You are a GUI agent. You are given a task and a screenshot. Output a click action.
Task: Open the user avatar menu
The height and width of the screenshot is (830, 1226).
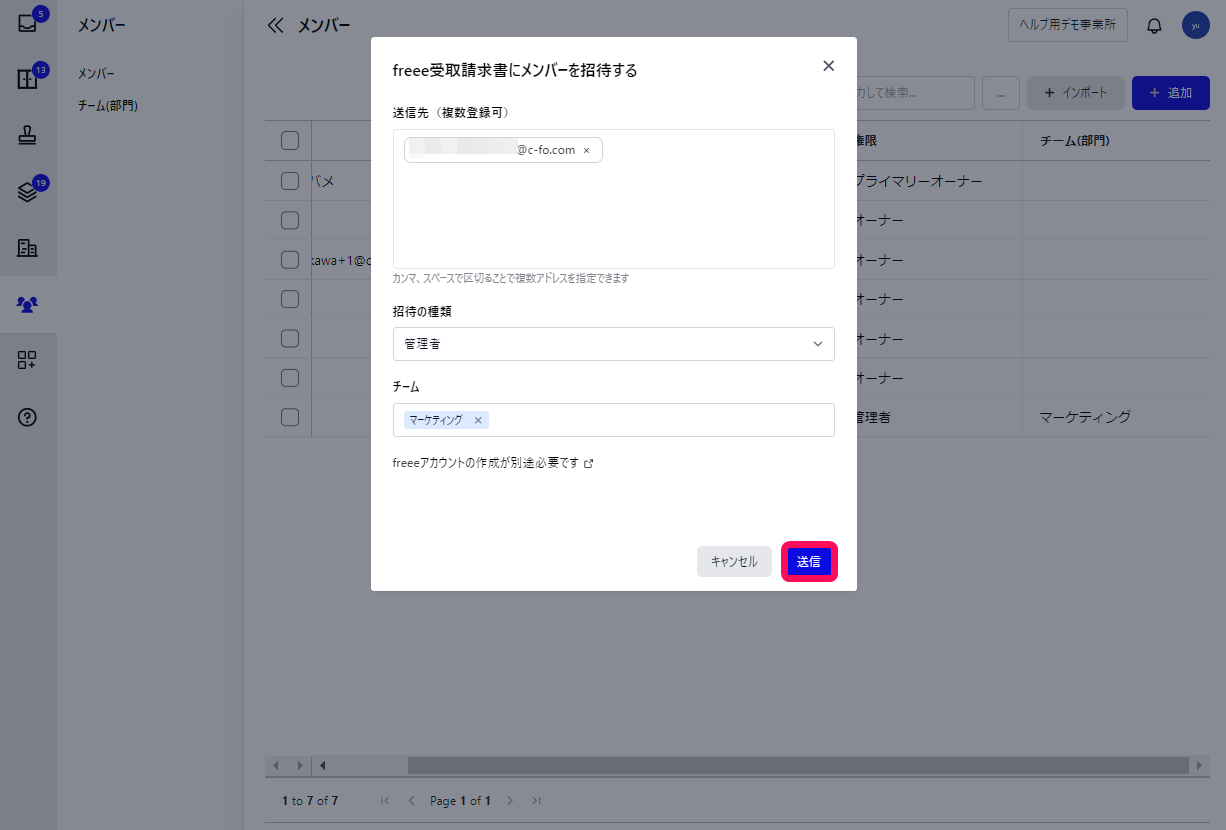coord(1196,26)
